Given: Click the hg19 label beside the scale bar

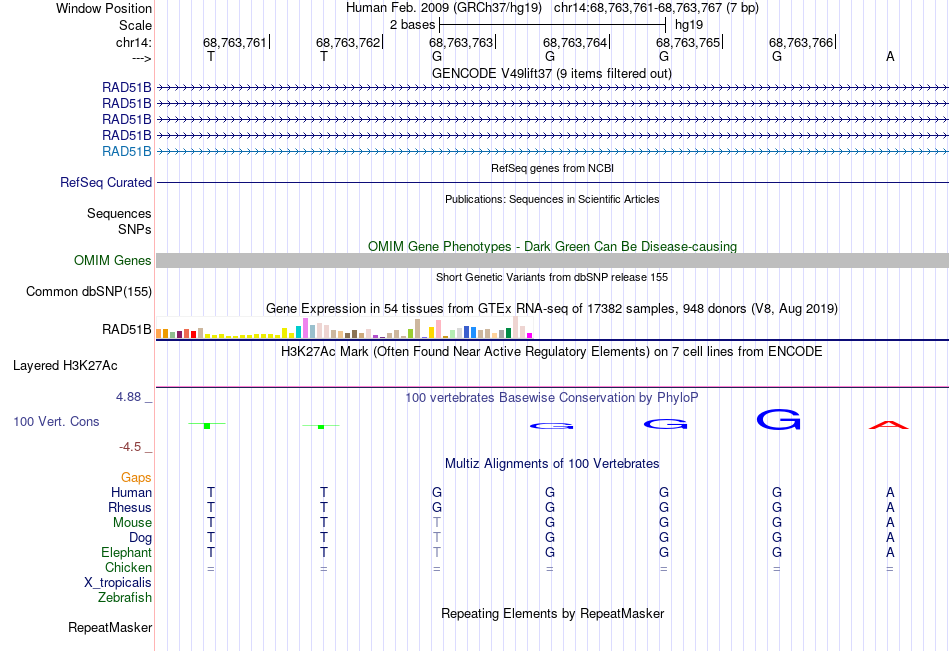Looking at the screenshot, I should [689, 25].
